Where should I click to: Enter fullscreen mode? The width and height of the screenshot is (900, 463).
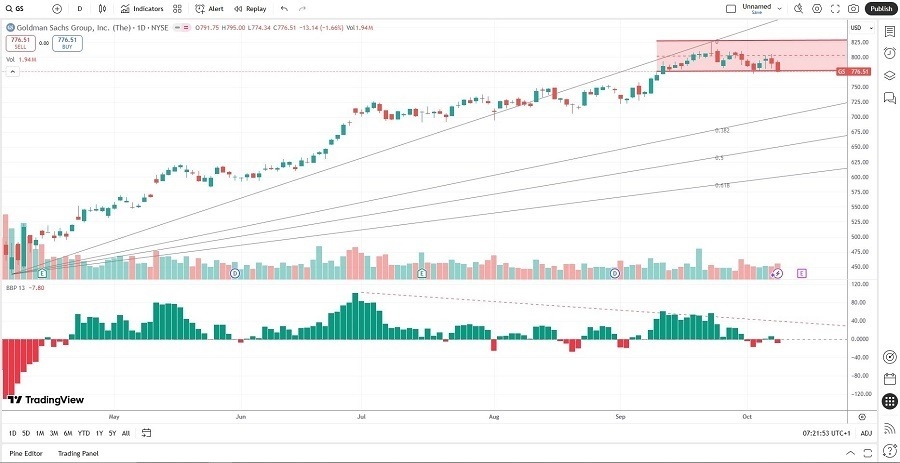835,8
